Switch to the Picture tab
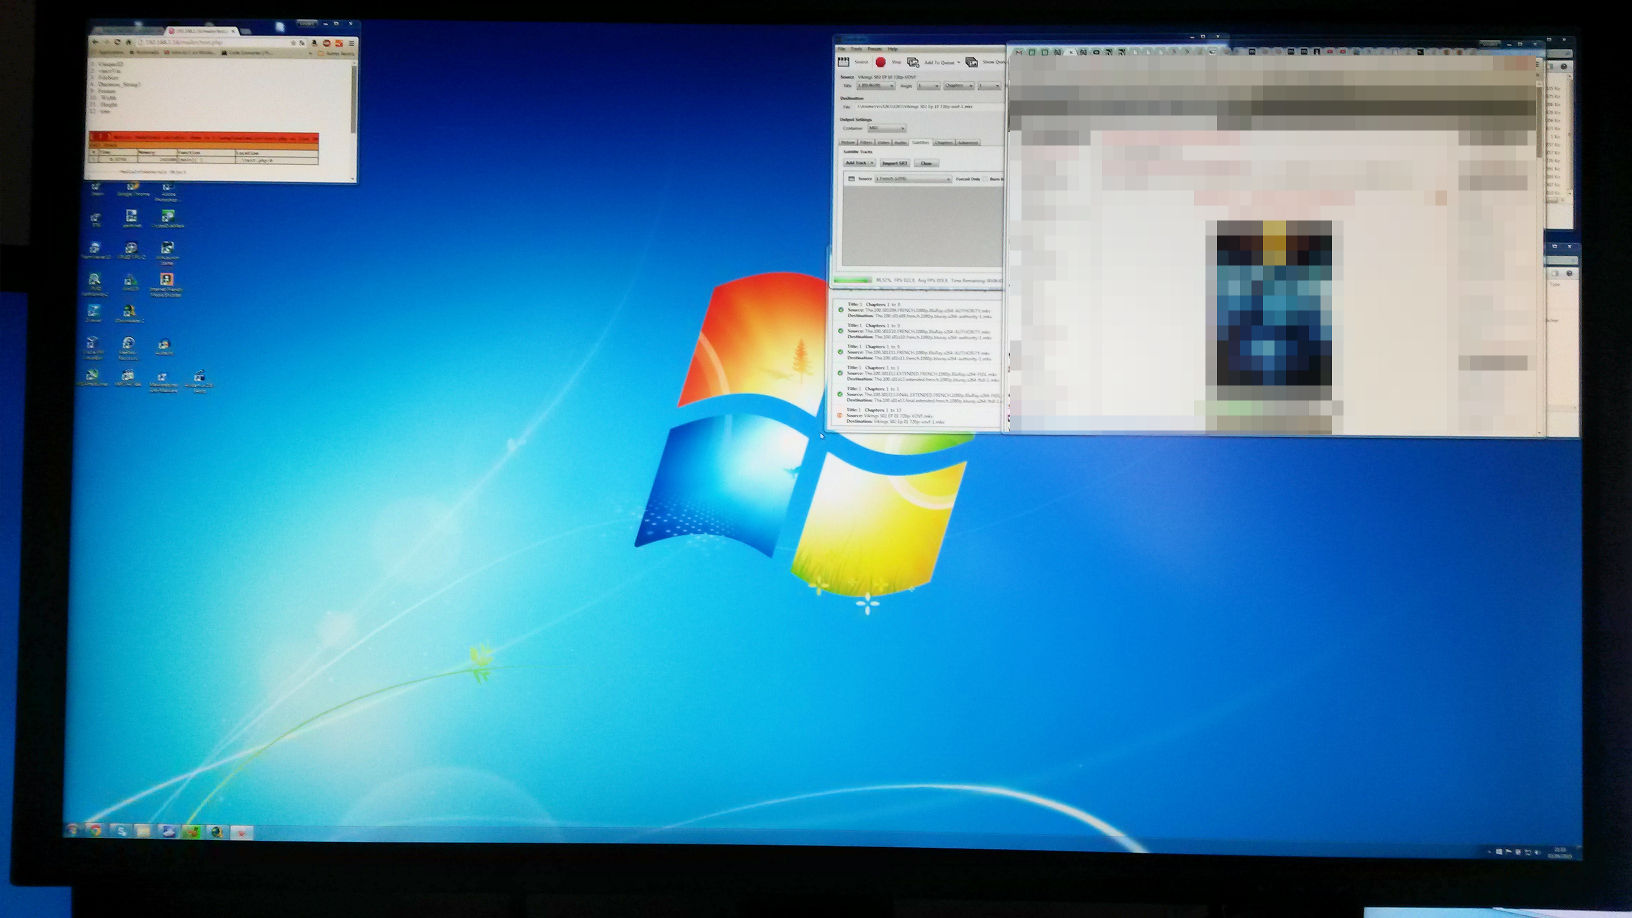1632x918 pixels. pos(848,142)
